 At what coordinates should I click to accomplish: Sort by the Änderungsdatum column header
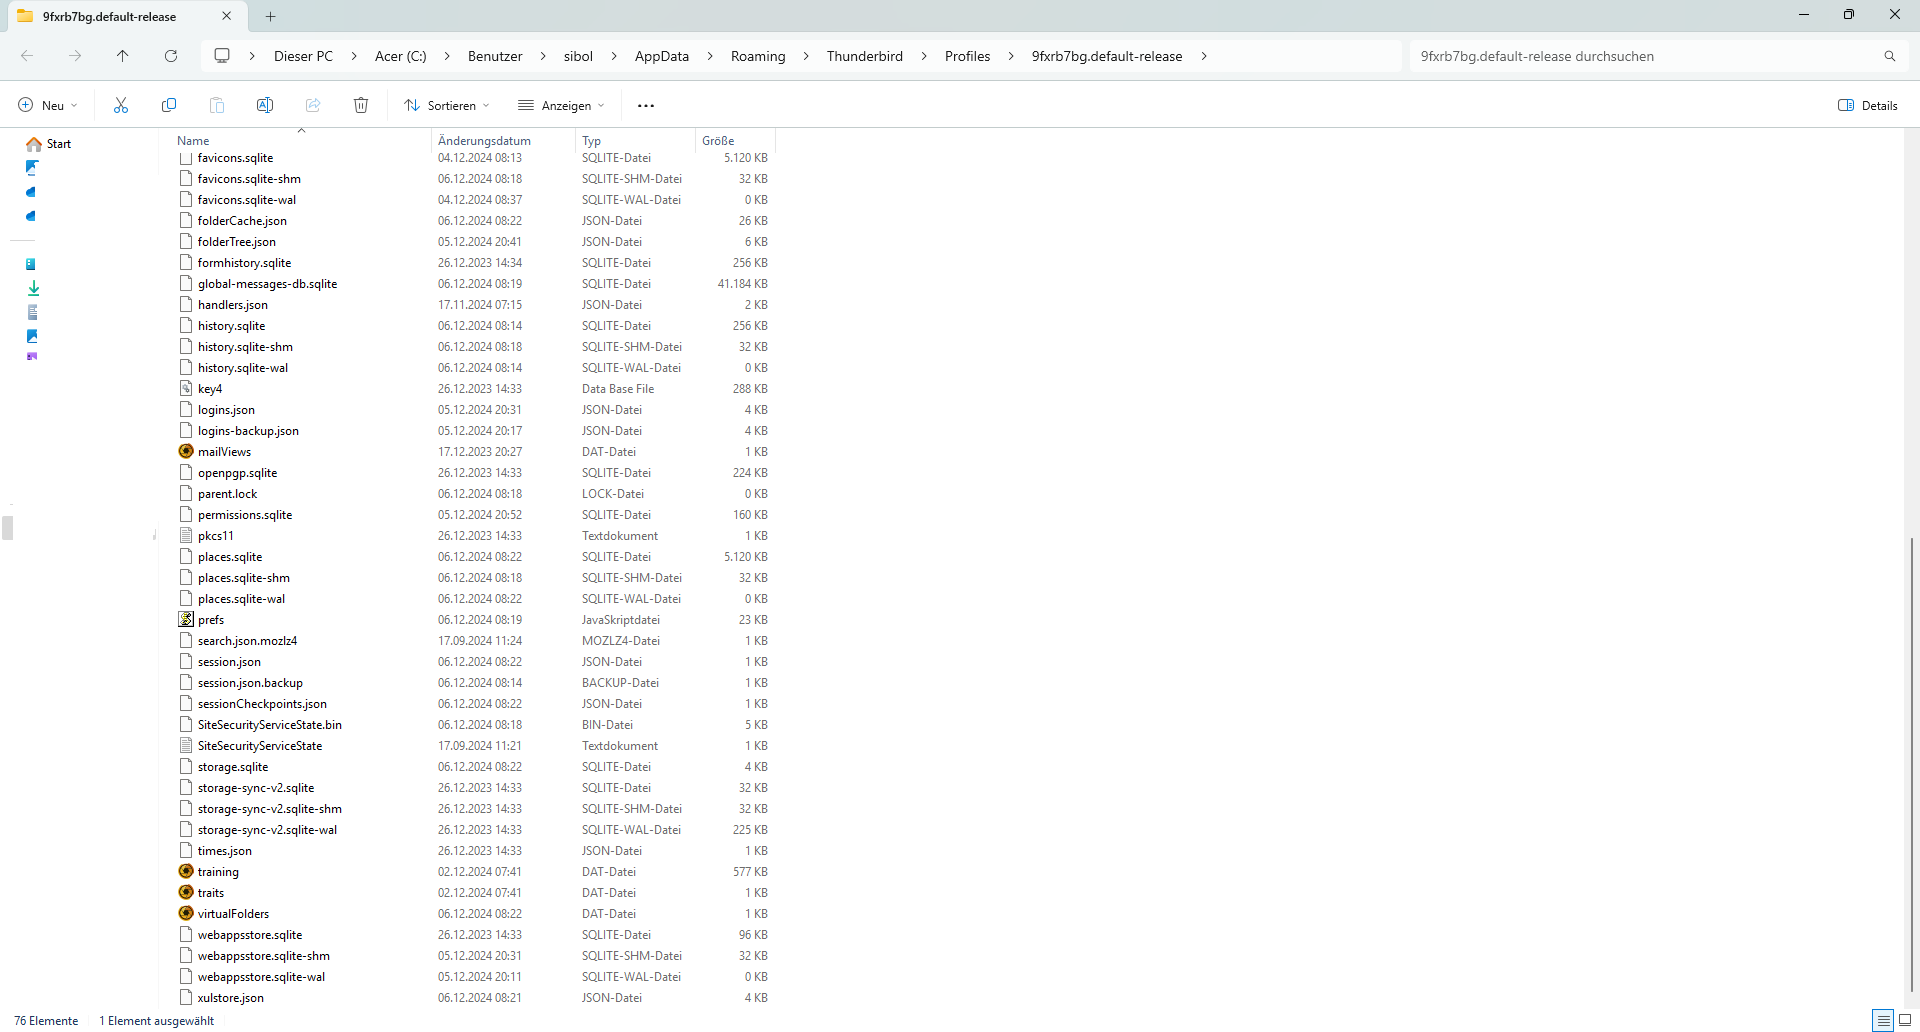(x=503, y=141)
